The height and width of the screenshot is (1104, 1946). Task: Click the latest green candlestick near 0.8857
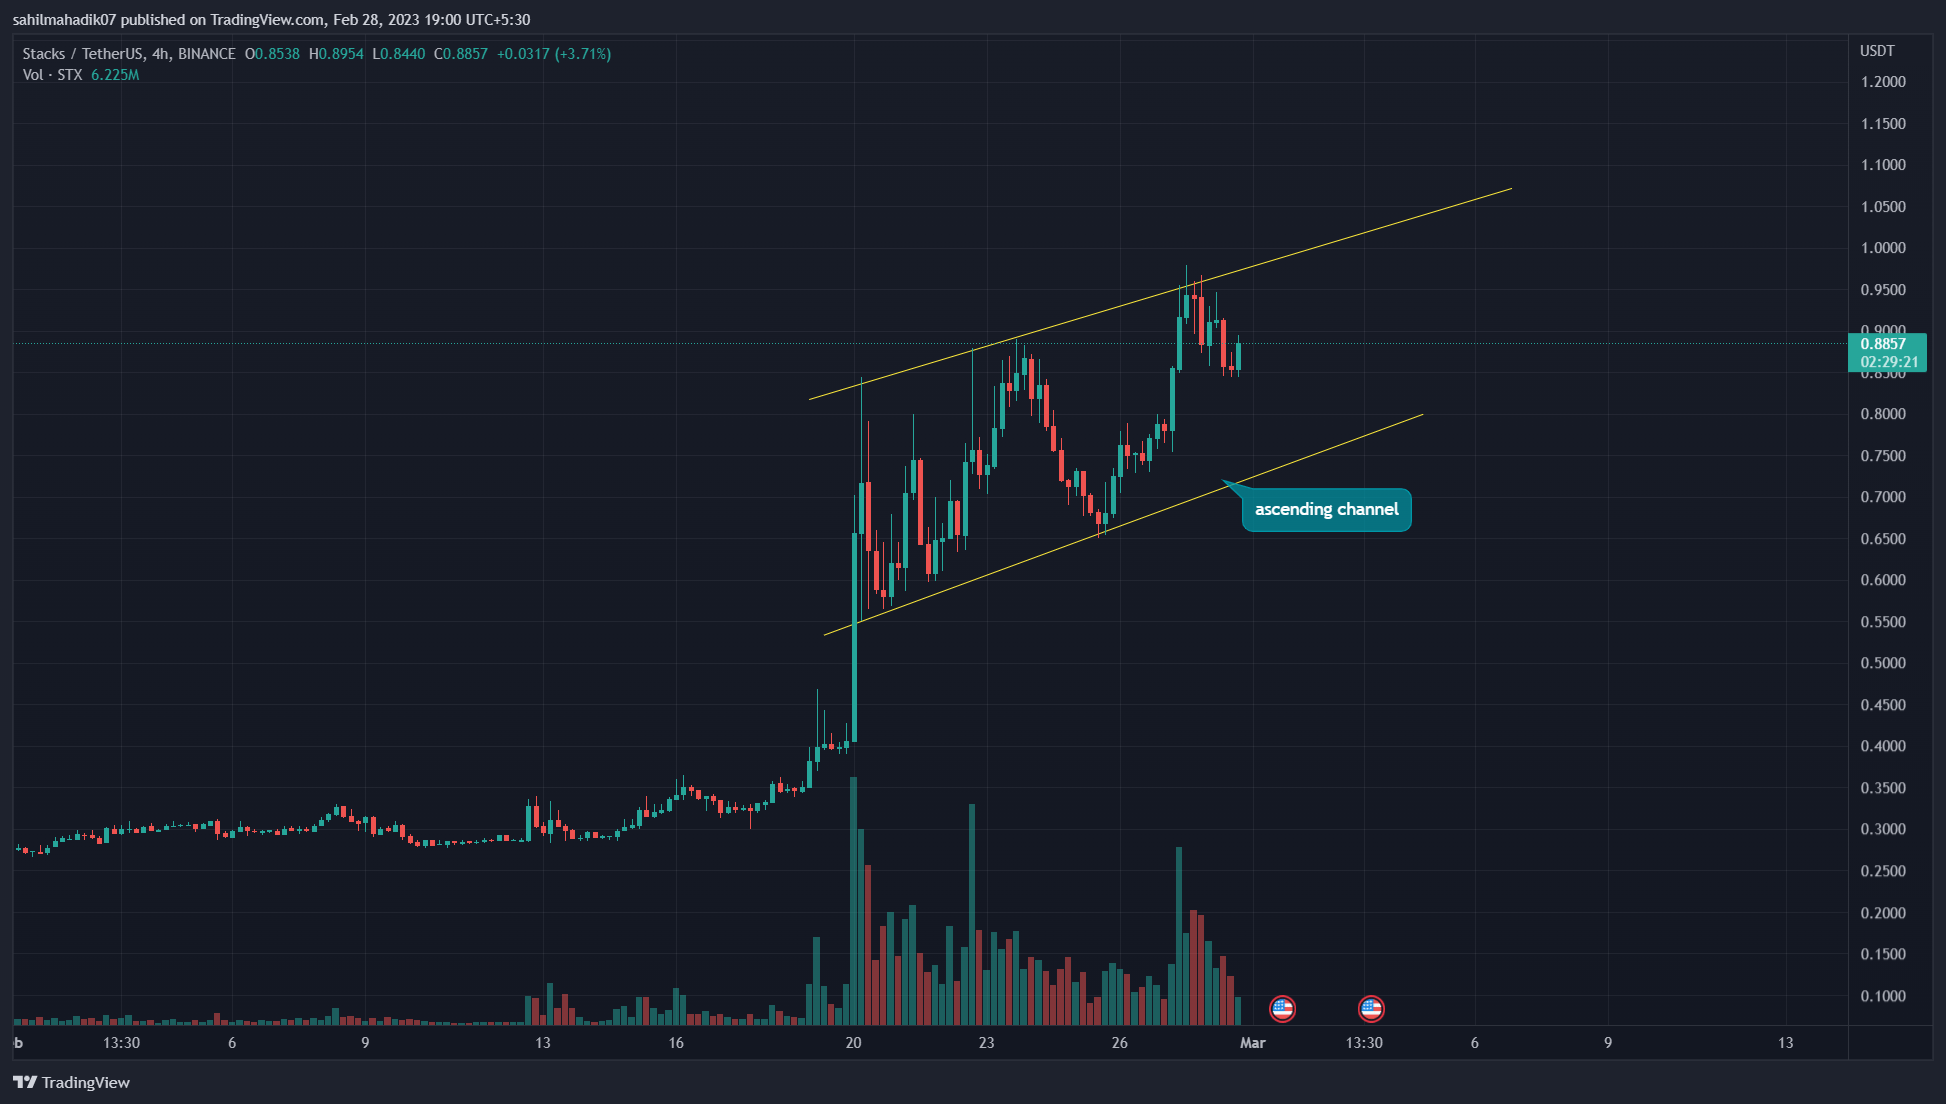click(1238, 356)
